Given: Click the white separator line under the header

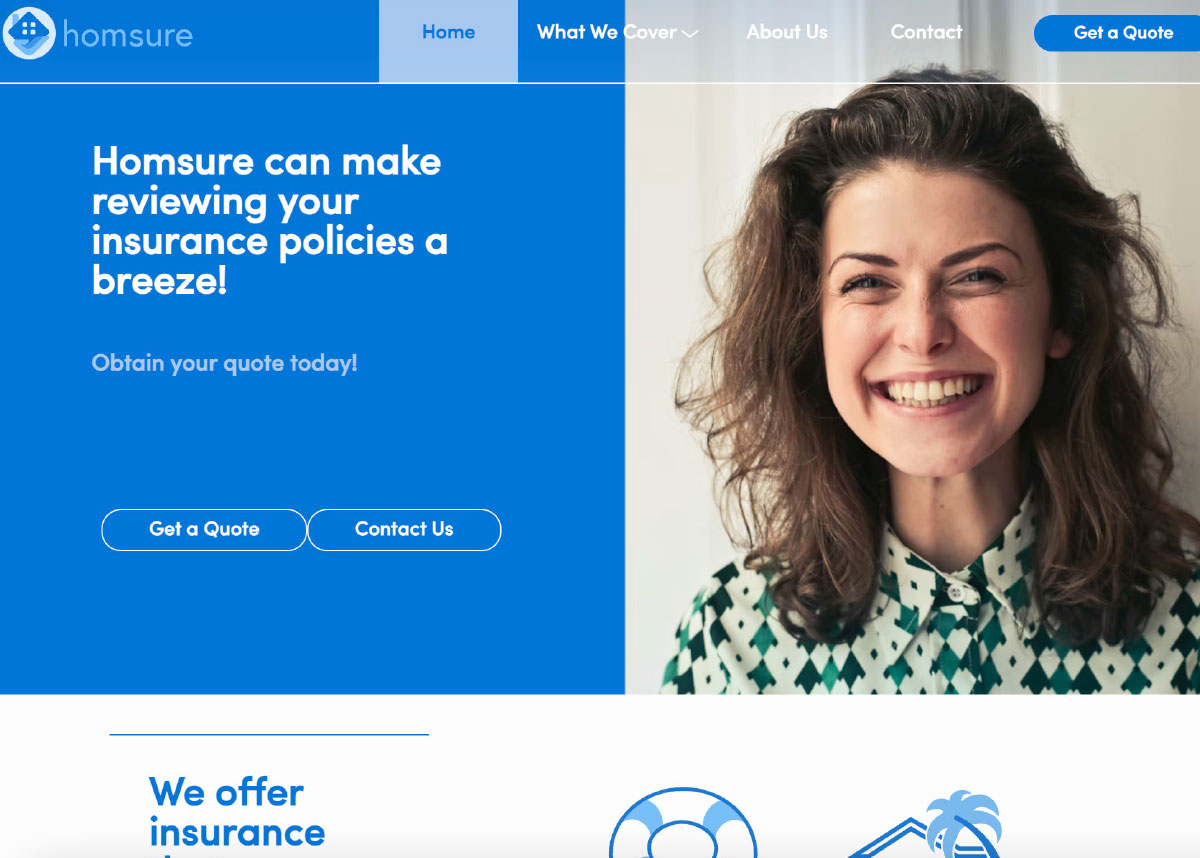Looking at the screenshot, I should coord(600,83).
